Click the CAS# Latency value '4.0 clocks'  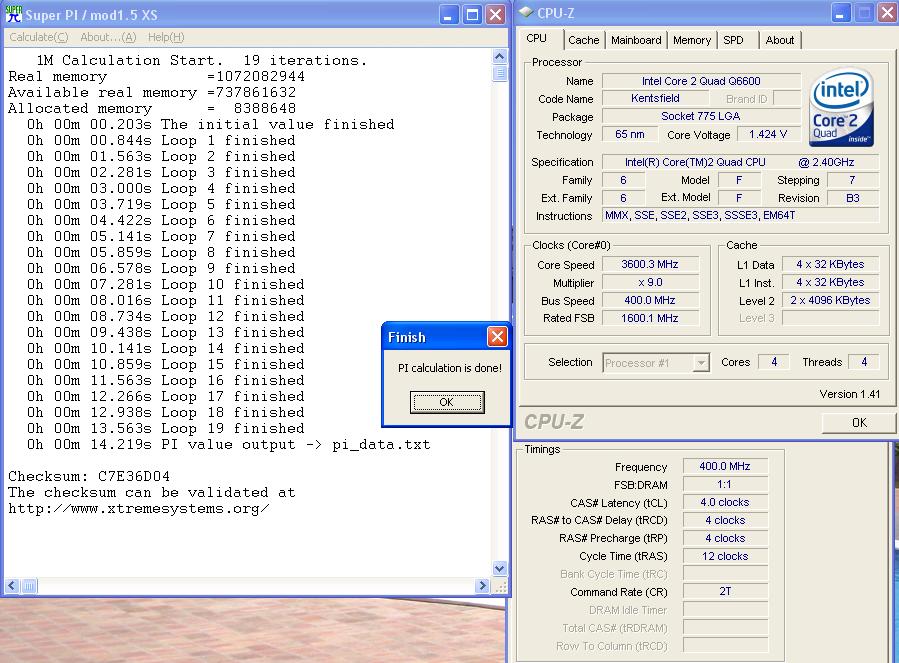point(725,502)
